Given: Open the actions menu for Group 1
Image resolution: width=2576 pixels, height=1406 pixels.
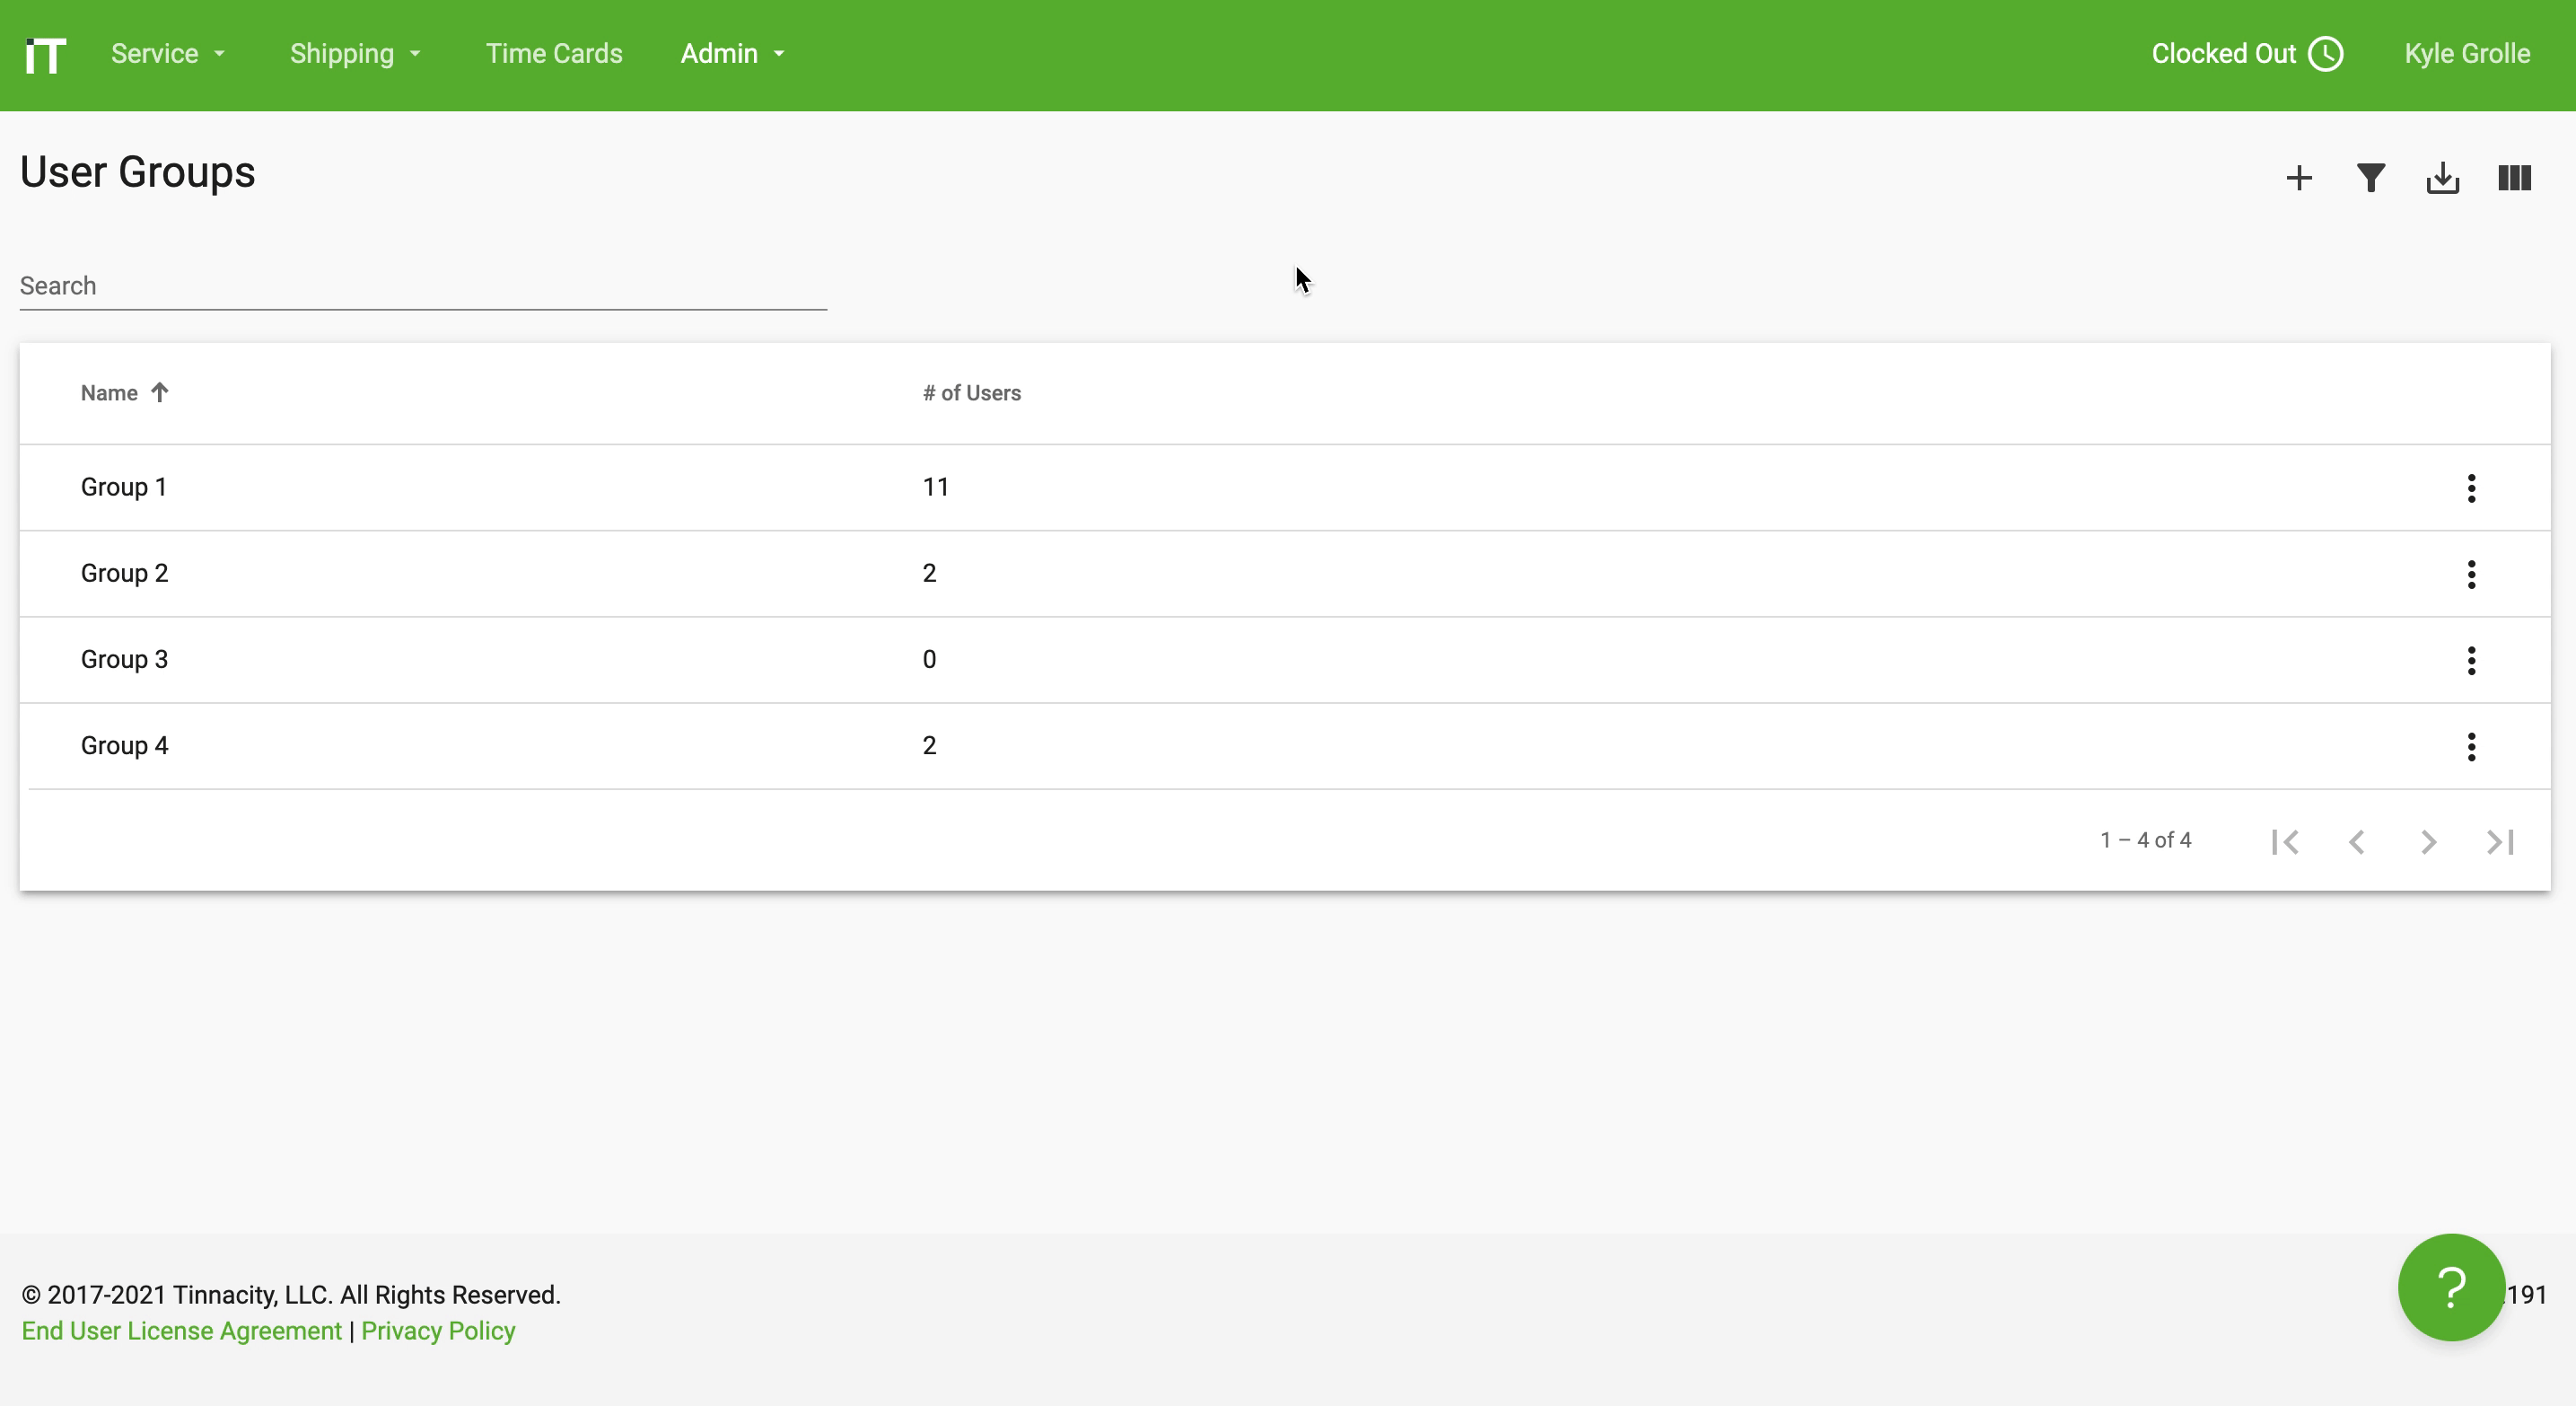Looking at the screenshot, I should click(2472, 487).
